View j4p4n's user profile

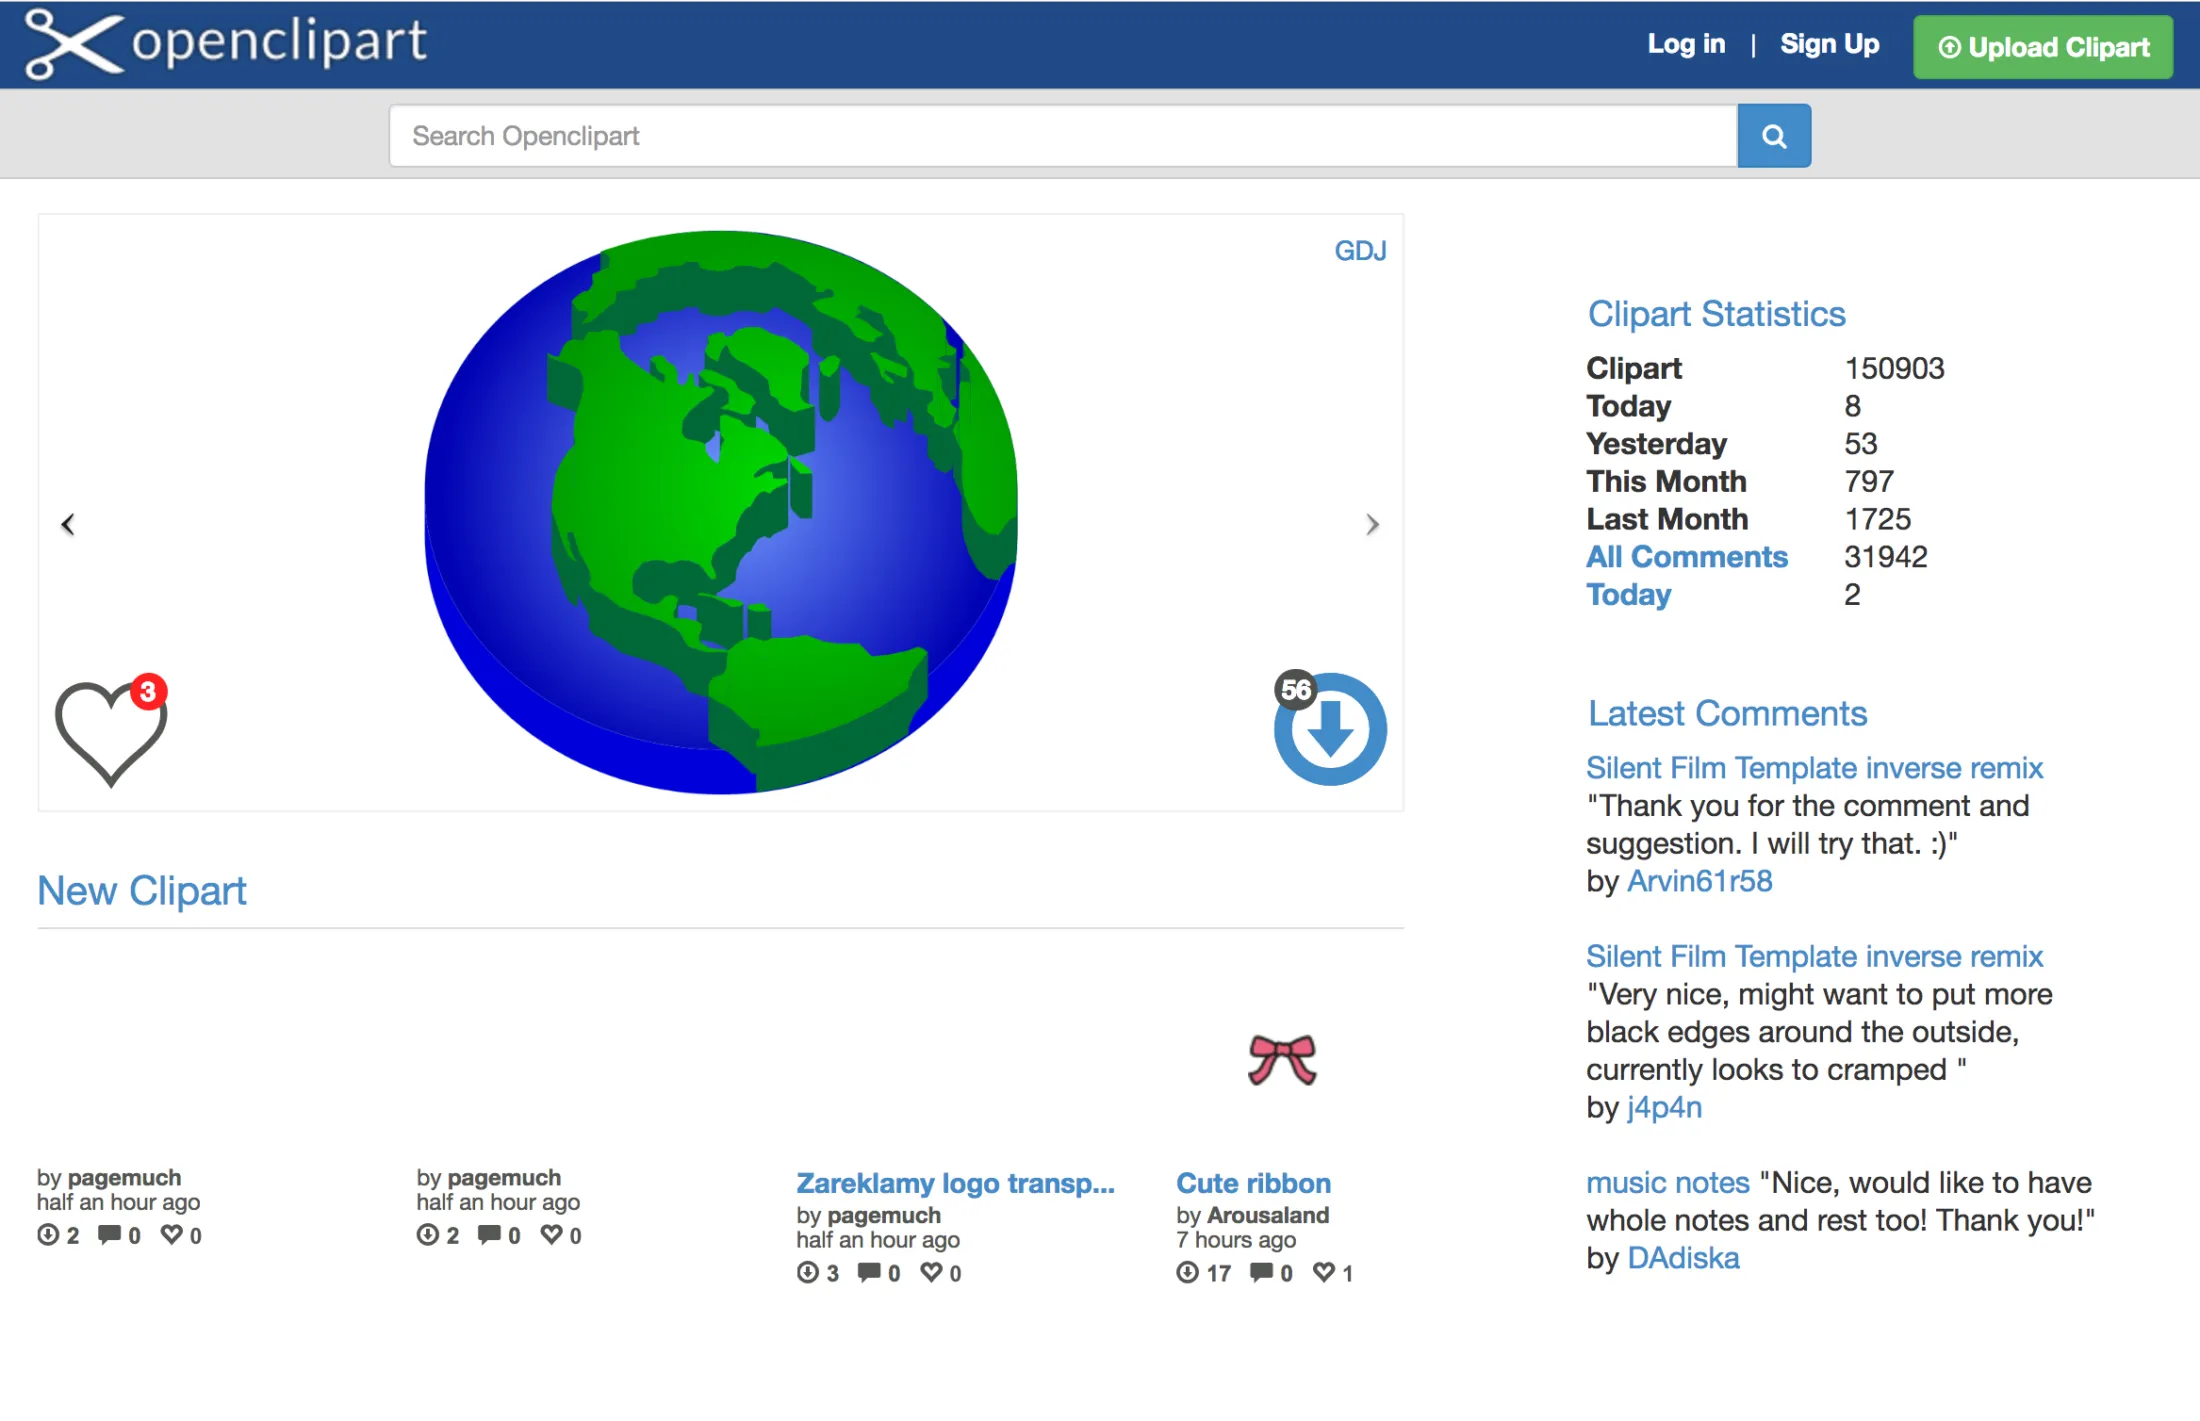[x=1663, y=1107]
